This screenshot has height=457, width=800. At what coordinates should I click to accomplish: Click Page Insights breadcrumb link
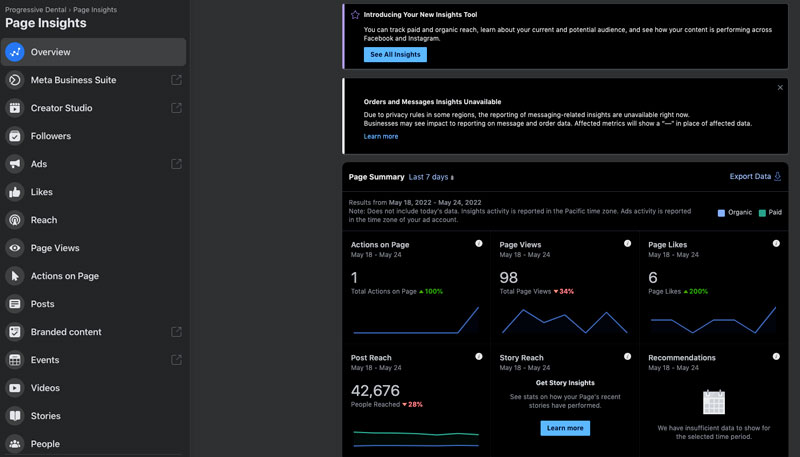[x=95, y=10]
